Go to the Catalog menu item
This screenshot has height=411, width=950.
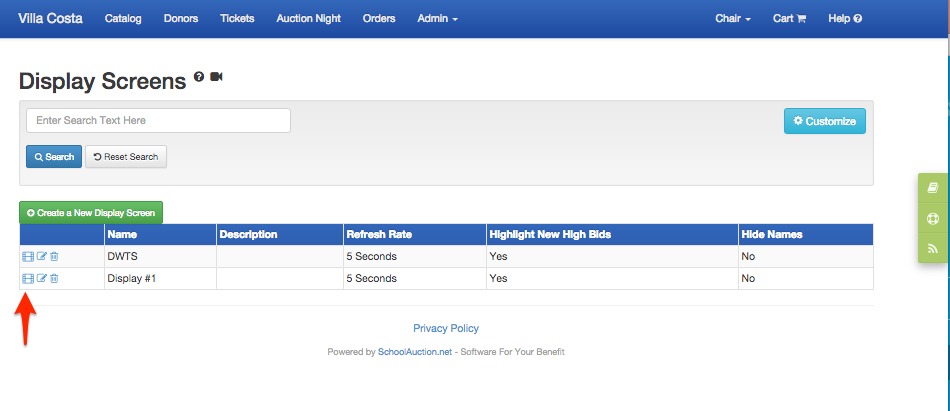tap(123, 19)
